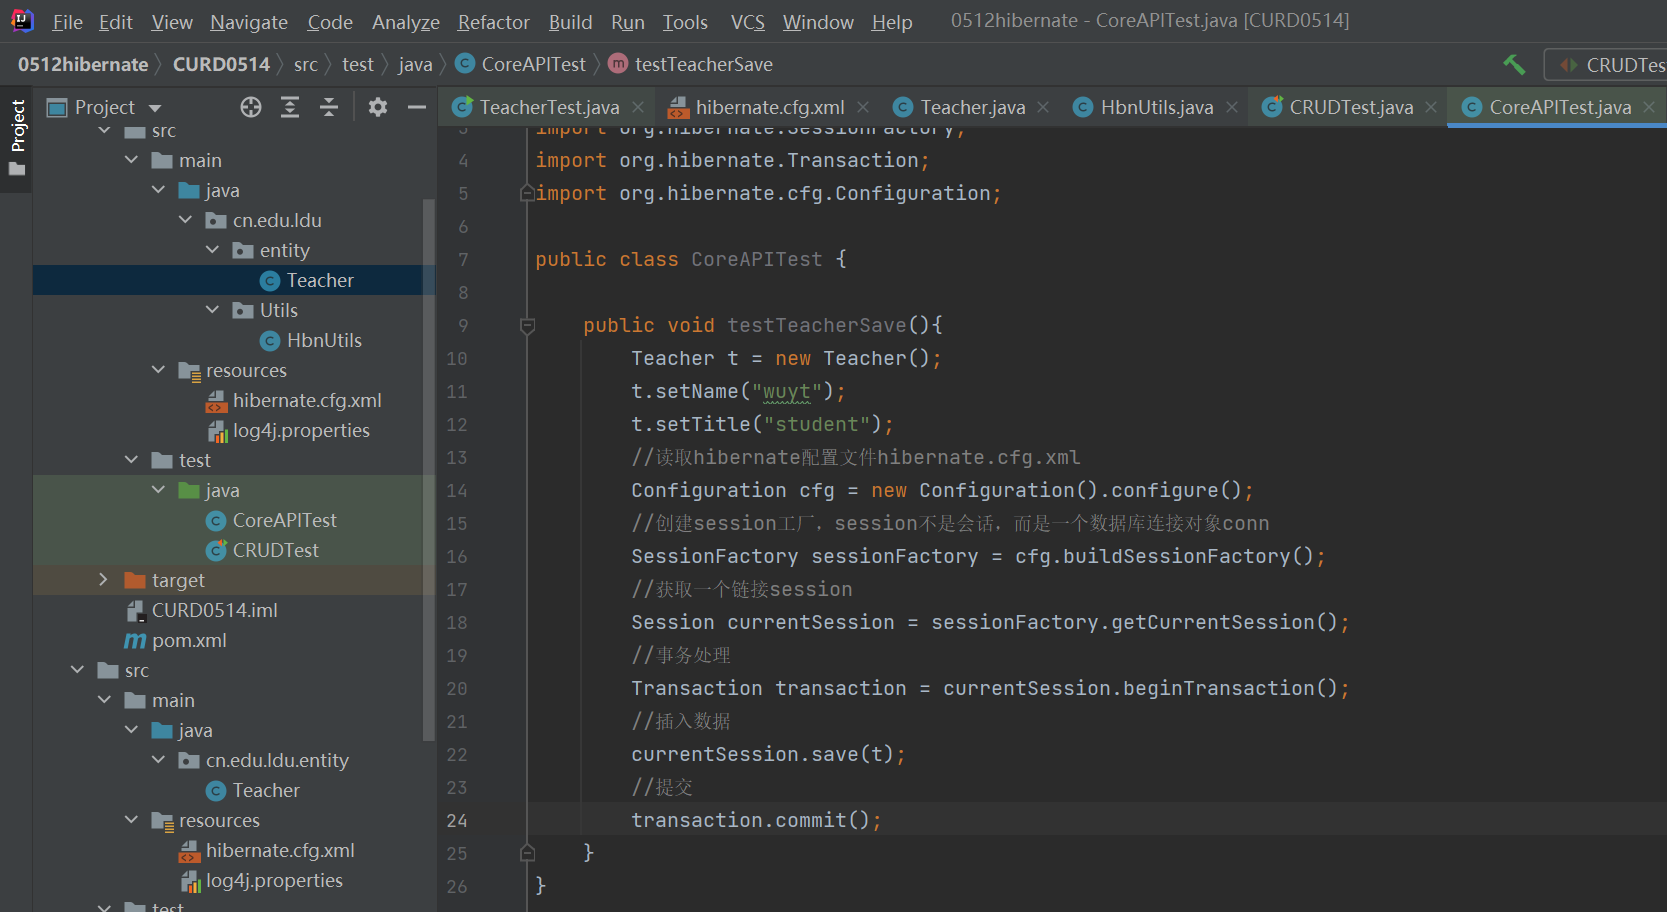This screenshot has height=912, width=1667.
Task: Click the src breadcrumb item
Action: (306, 65)
